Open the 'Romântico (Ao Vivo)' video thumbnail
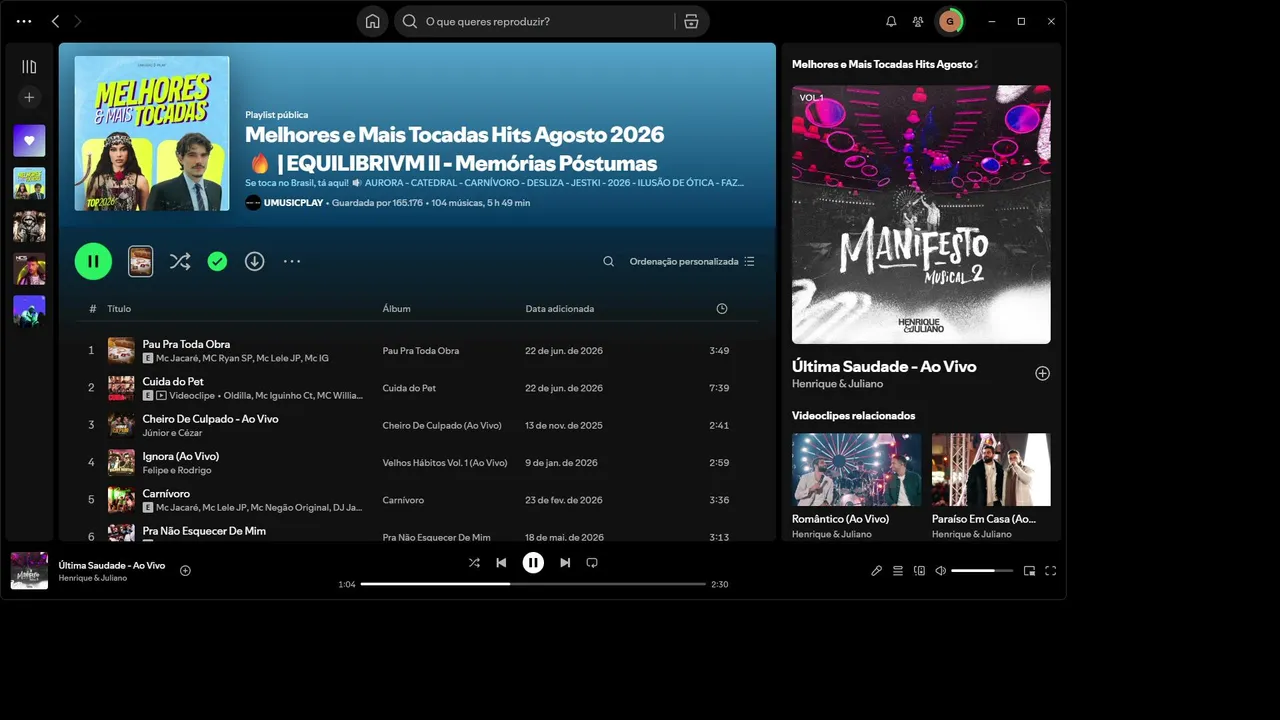This screenshot has height=720, width=1280. pyautogui.click(x=857, y=470)
